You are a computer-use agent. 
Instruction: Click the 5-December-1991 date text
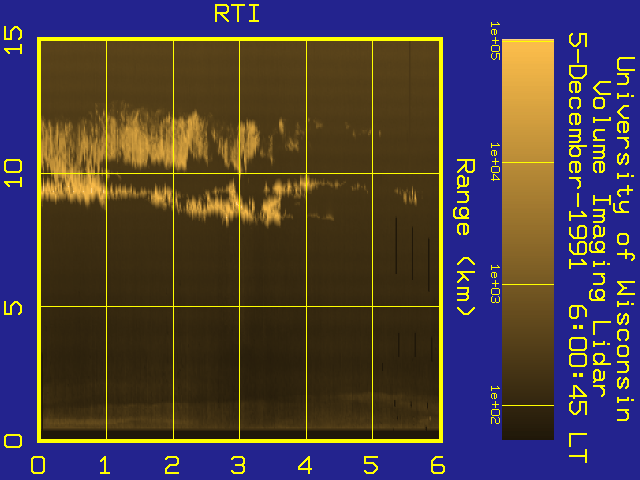[x=578, y=151]
